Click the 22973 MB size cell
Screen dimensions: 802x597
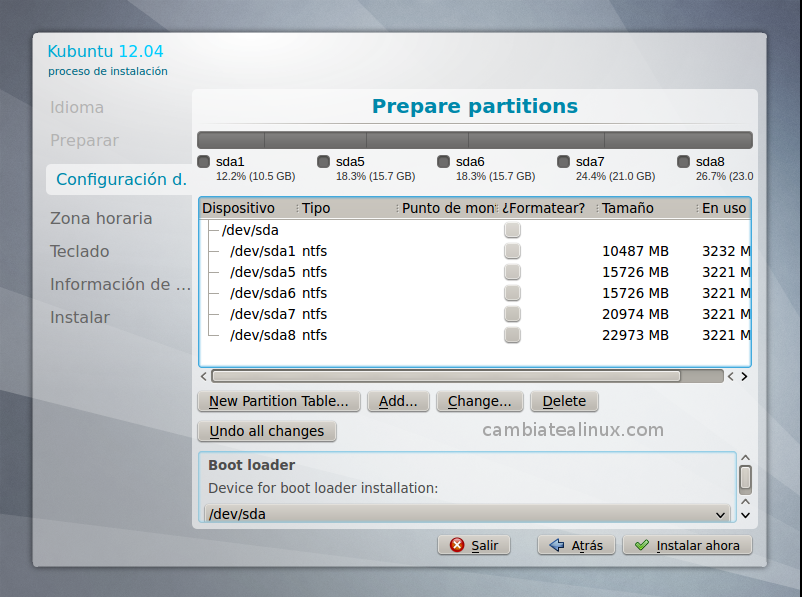[635, 335]
